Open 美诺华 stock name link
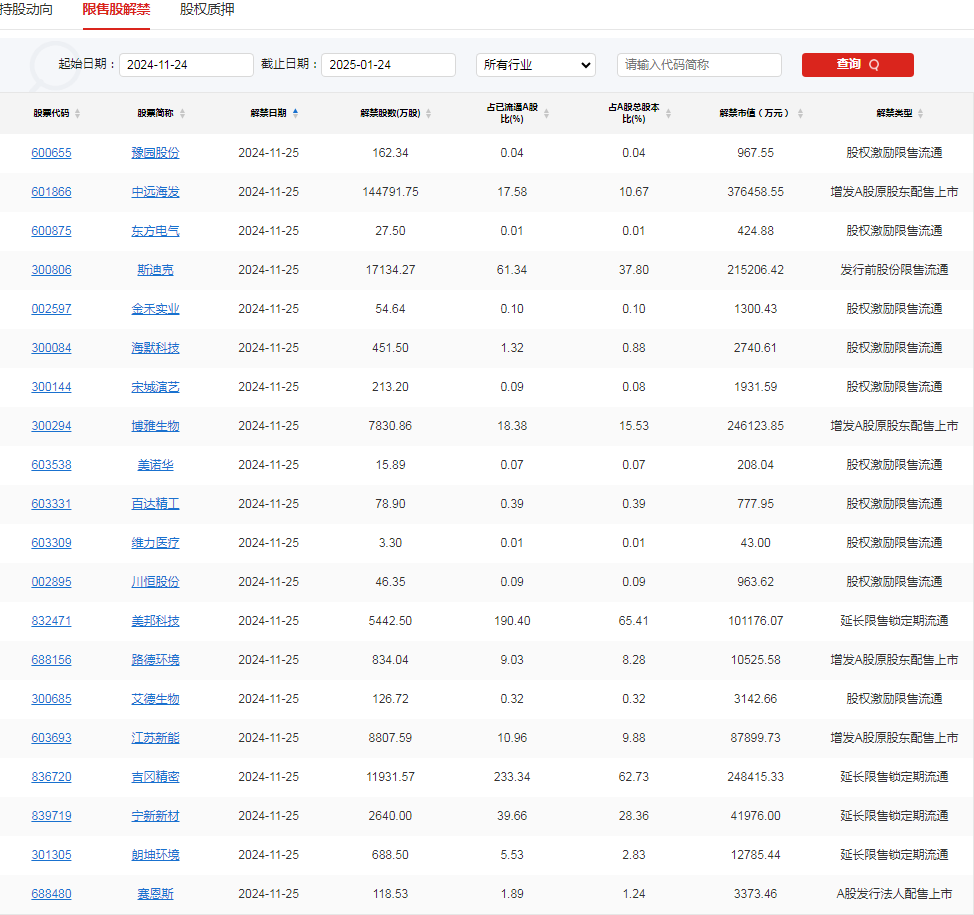The image size is (974, 915). pyautogui.click(x=155, y=465)
